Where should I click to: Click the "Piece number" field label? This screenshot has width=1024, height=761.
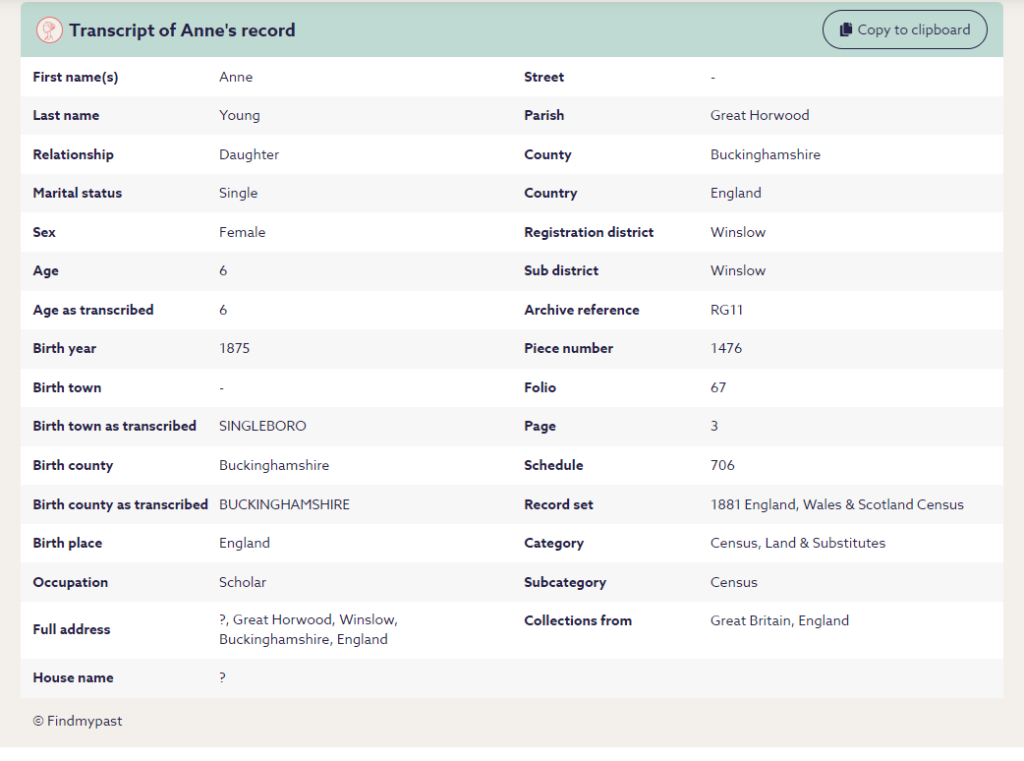(569, 348)
